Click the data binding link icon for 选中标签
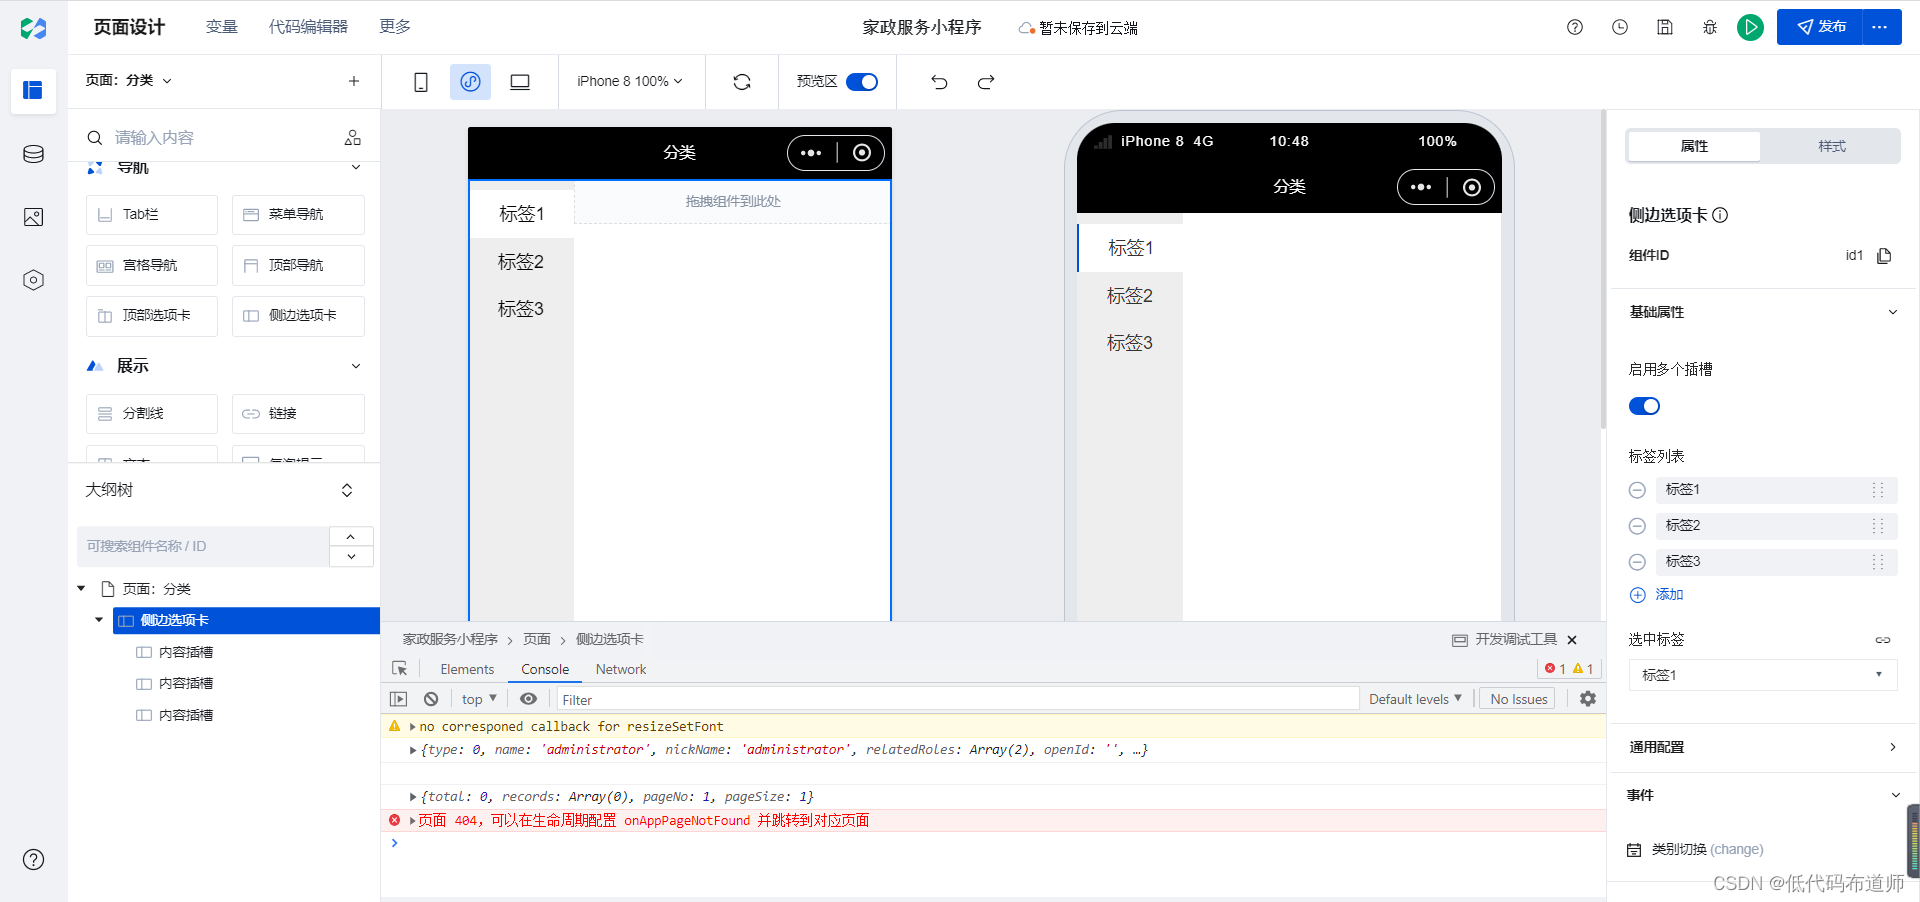 [x=1883, y=640]
